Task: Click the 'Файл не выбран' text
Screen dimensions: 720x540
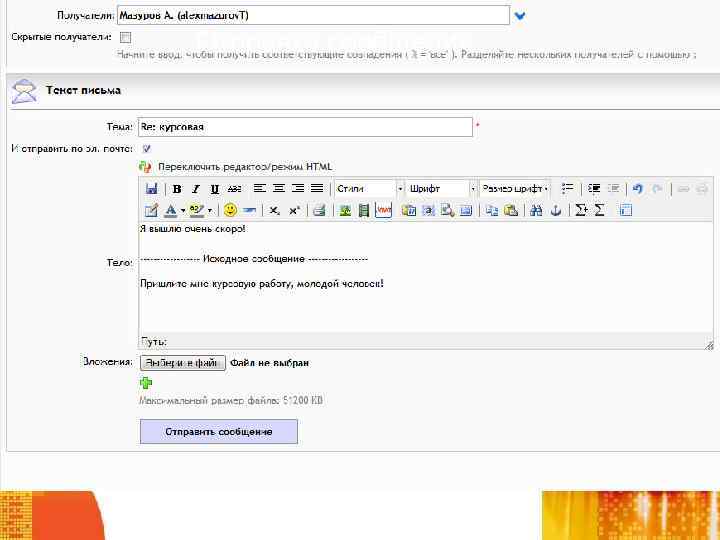Action: point(270,363)
